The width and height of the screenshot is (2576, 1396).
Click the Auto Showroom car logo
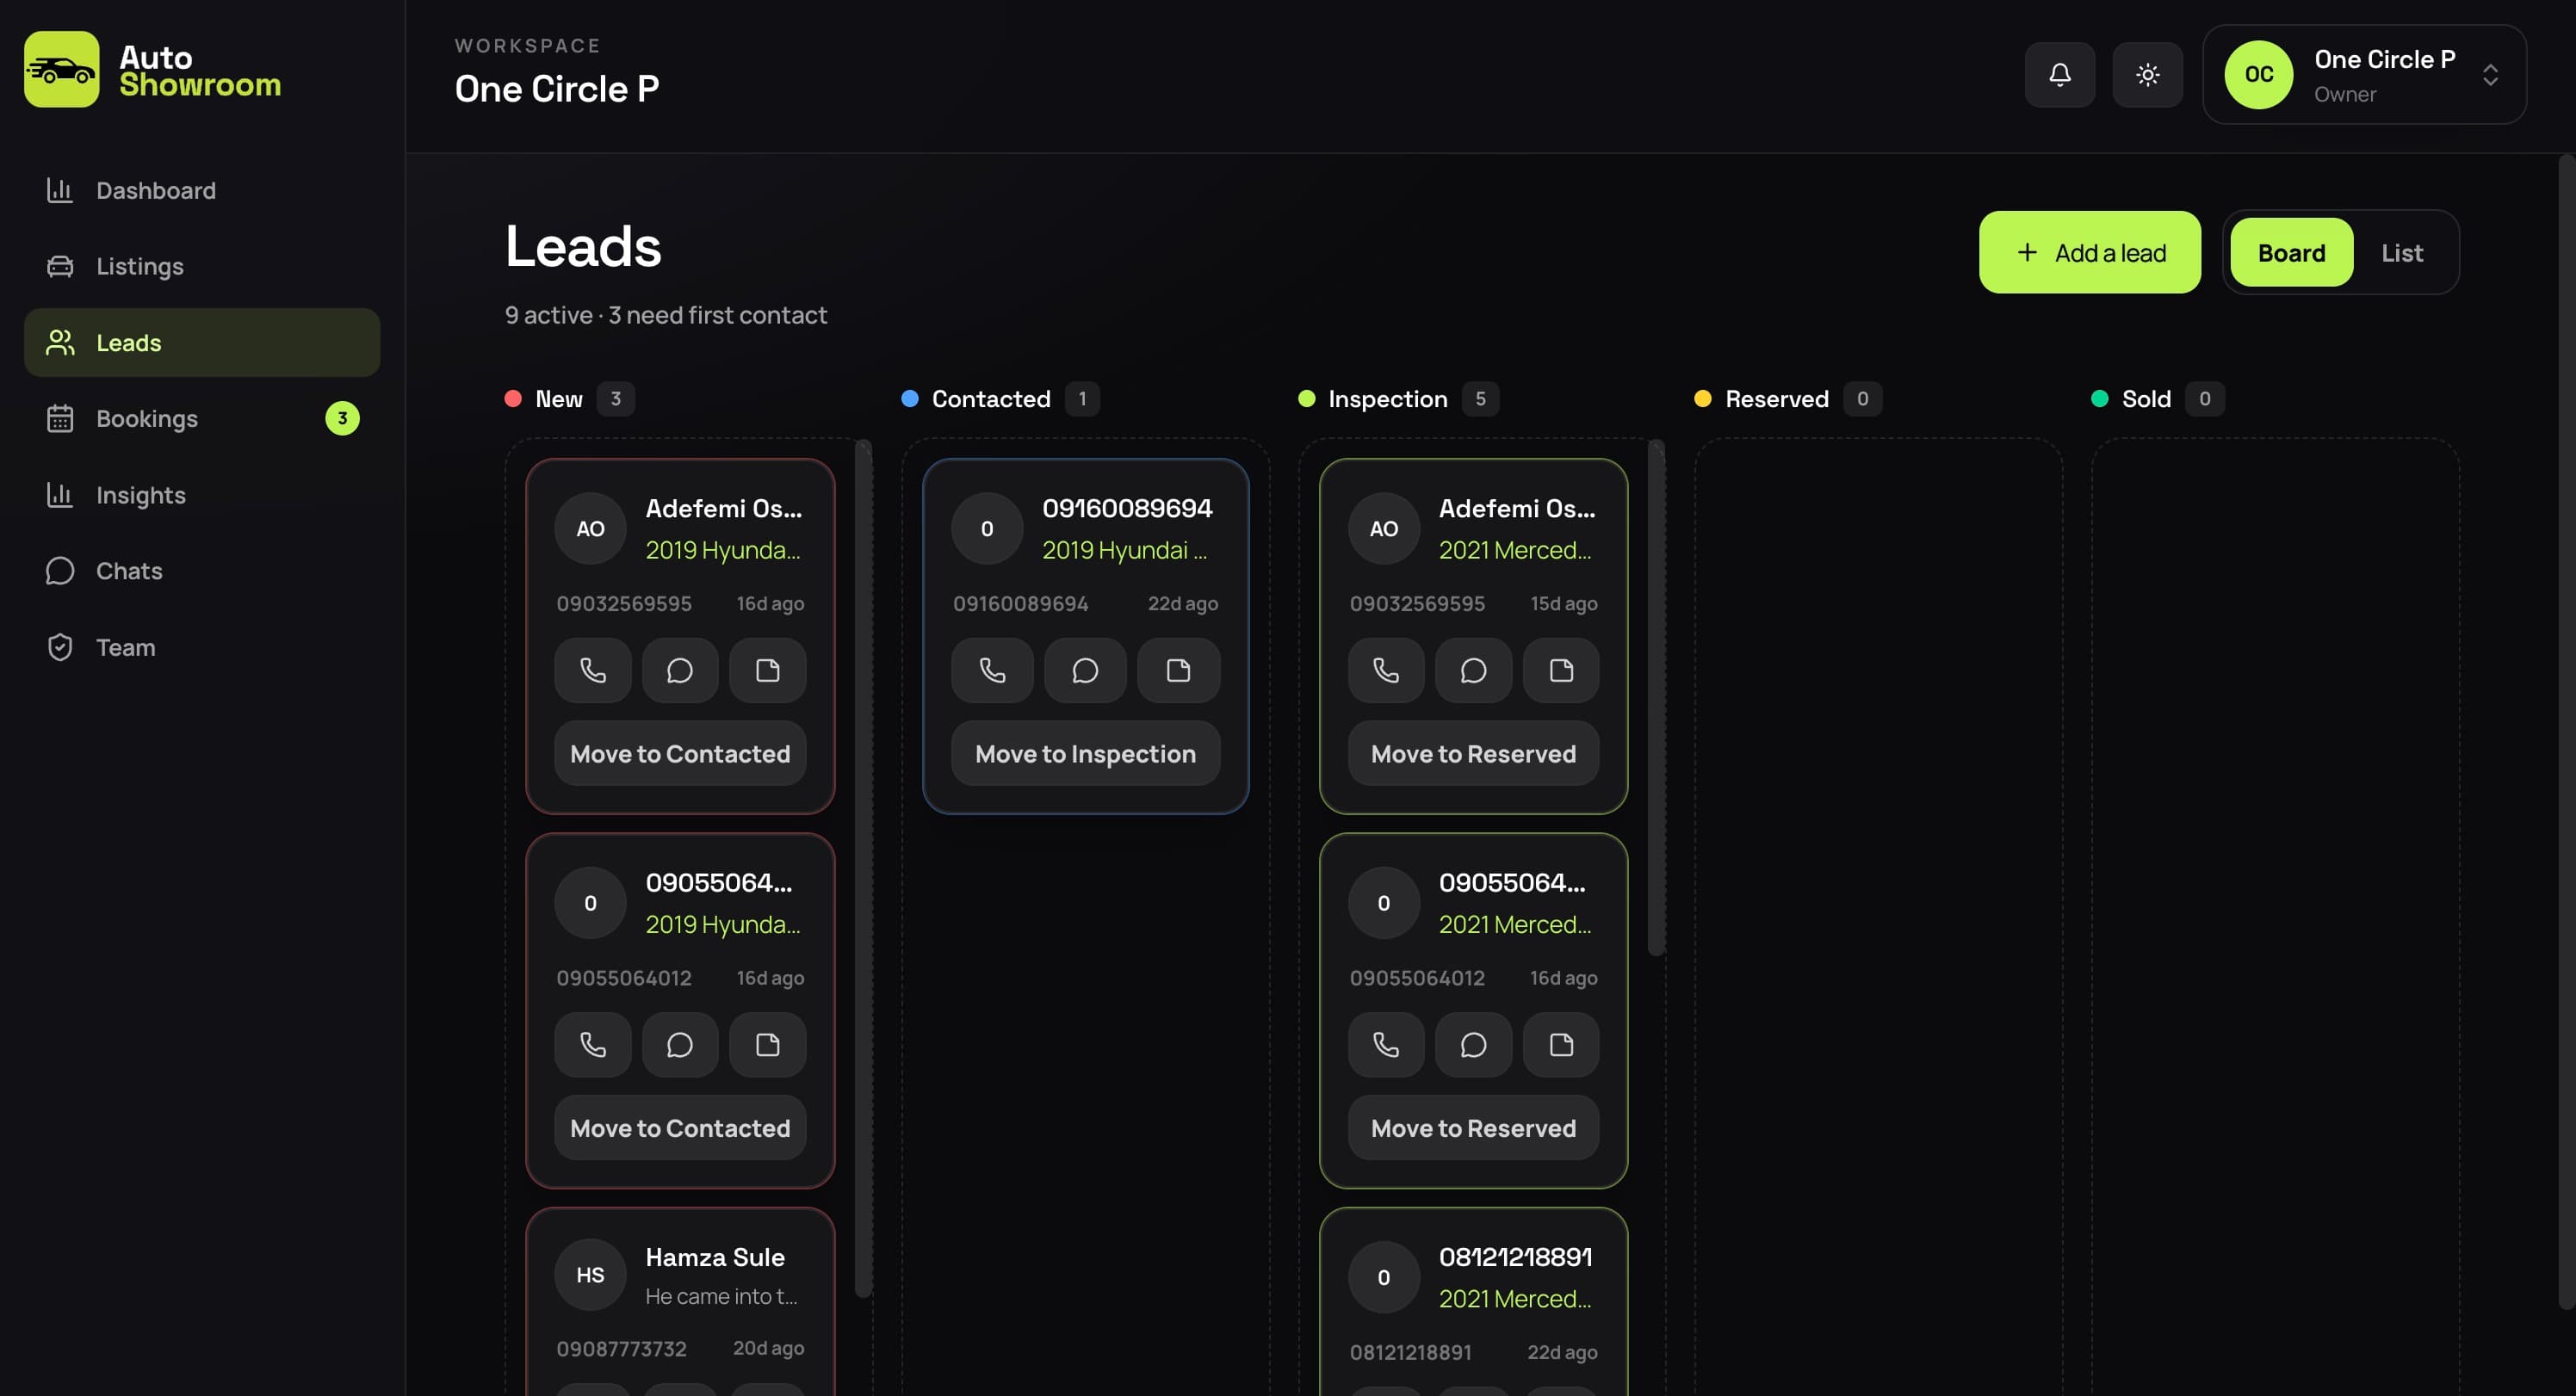61,69
